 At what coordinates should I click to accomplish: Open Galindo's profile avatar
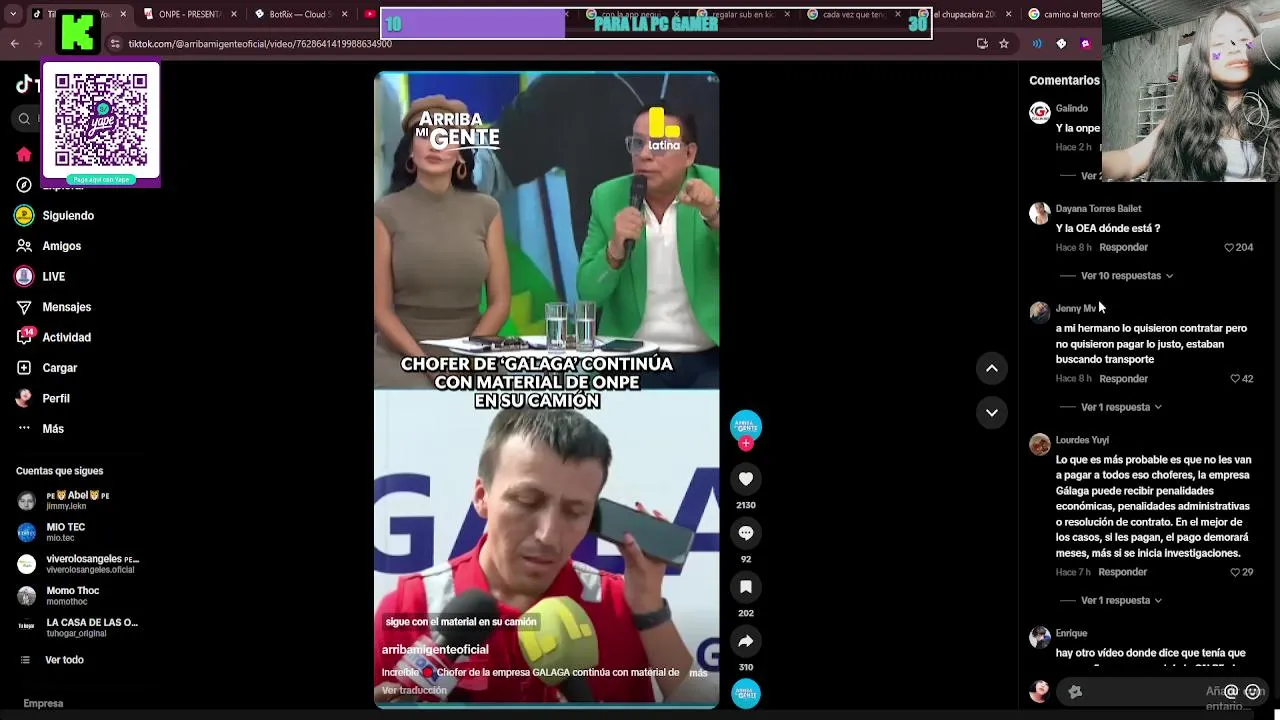tap(1040, 112)
